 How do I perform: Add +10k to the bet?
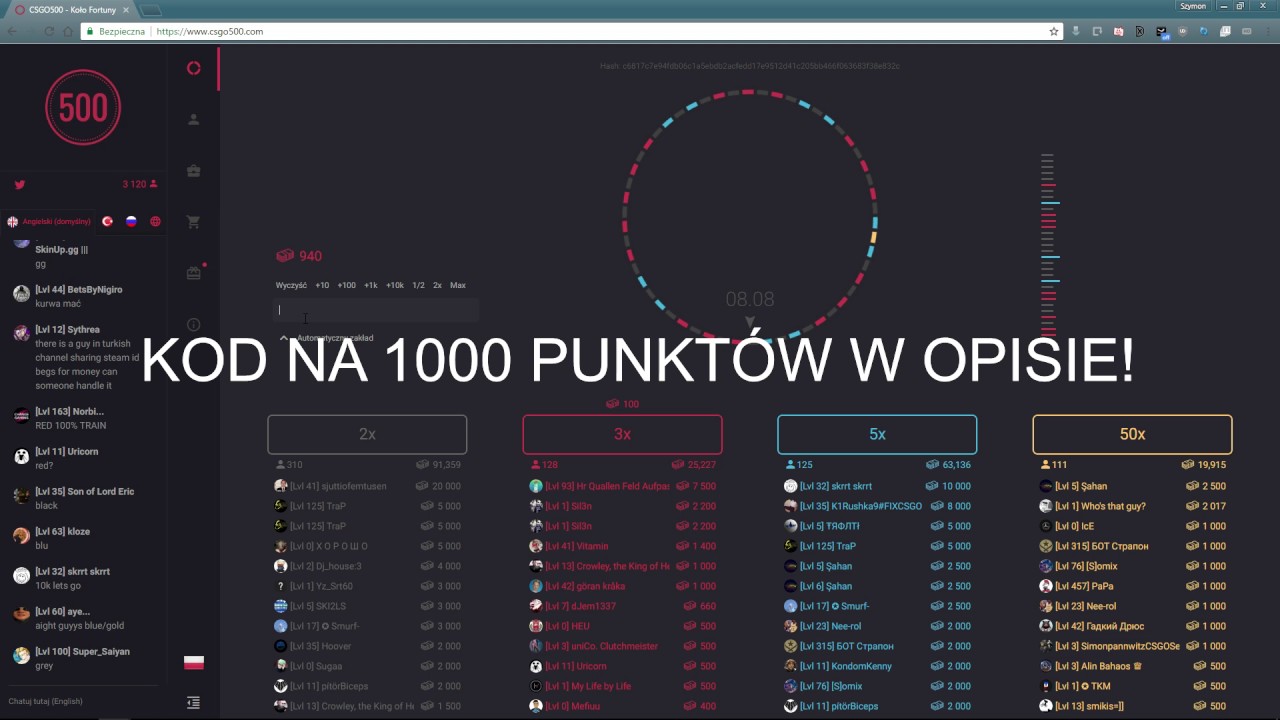point(395,285)
